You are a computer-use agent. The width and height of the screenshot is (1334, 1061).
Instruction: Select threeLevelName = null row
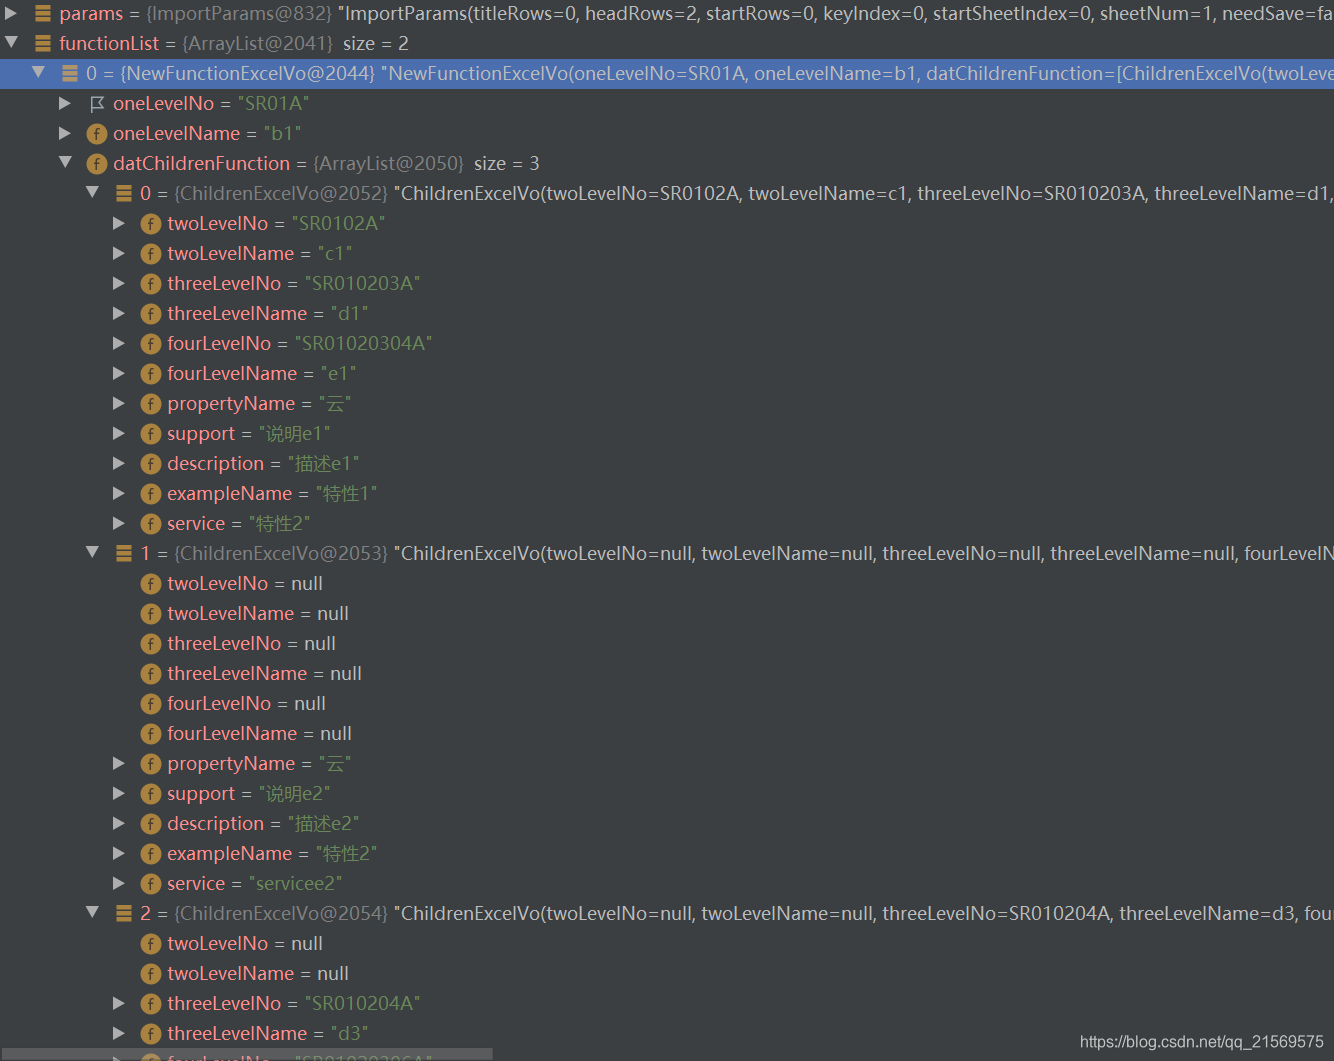point(667,674)
